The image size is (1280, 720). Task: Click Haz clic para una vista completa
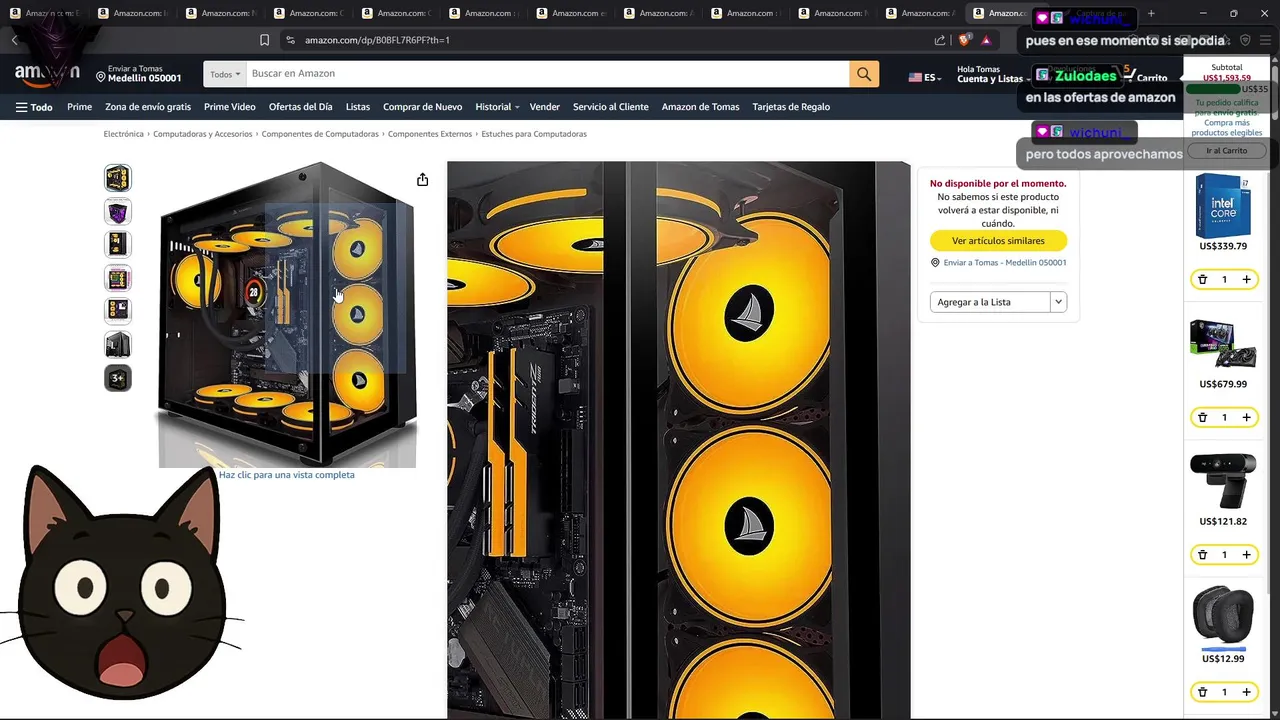coord(287,475)
